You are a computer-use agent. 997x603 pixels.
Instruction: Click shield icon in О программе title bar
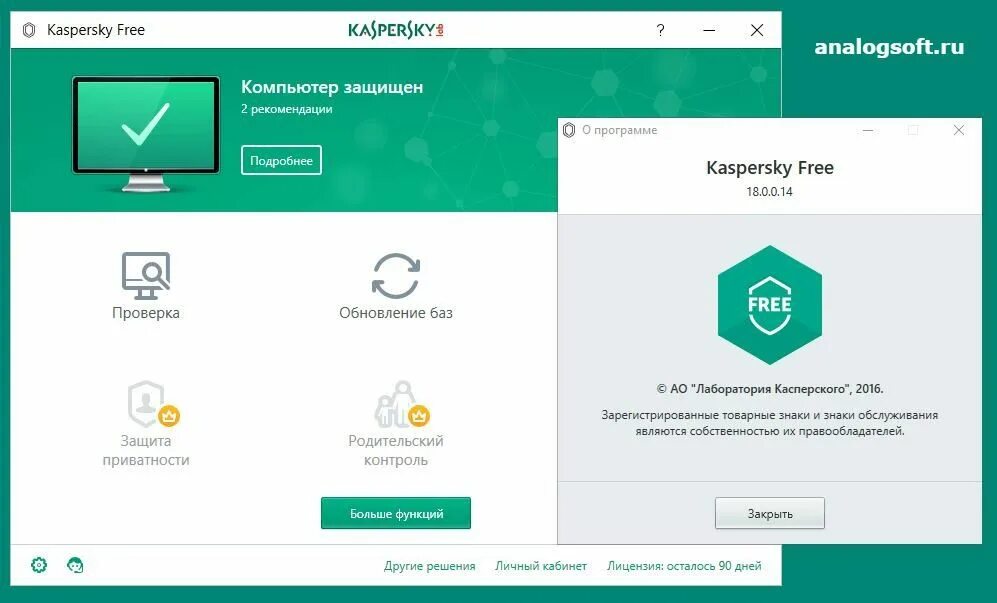(x=569, y=130)
